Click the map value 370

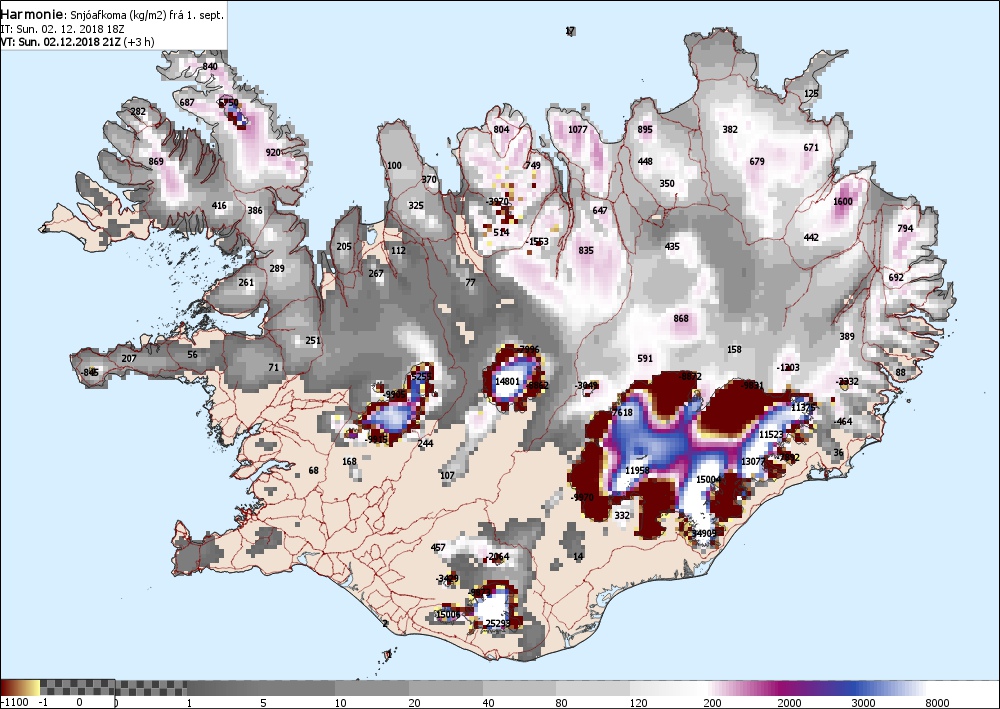[x=429, y=179]
